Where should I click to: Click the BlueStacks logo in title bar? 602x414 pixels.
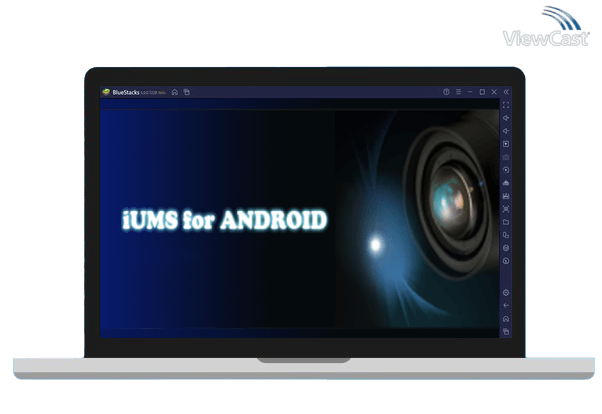coord(106,92)
